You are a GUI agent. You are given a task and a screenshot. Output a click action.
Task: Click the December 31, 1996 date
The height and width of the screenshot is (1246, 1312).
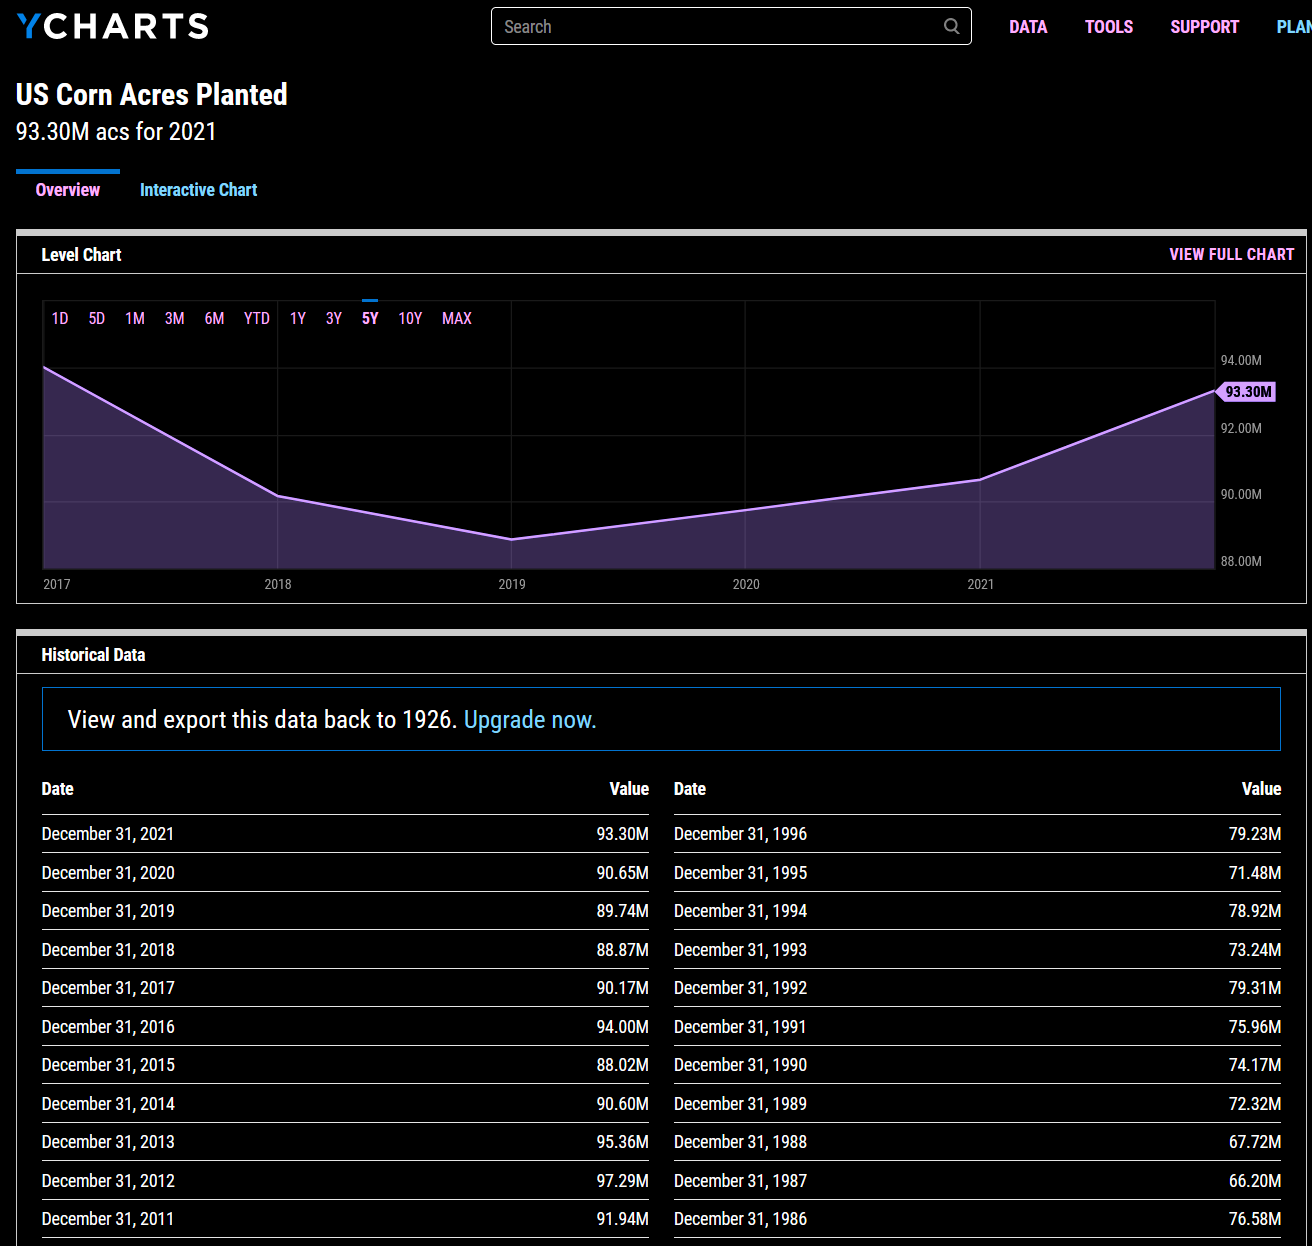pyautogui.click(x=740, y=834)
